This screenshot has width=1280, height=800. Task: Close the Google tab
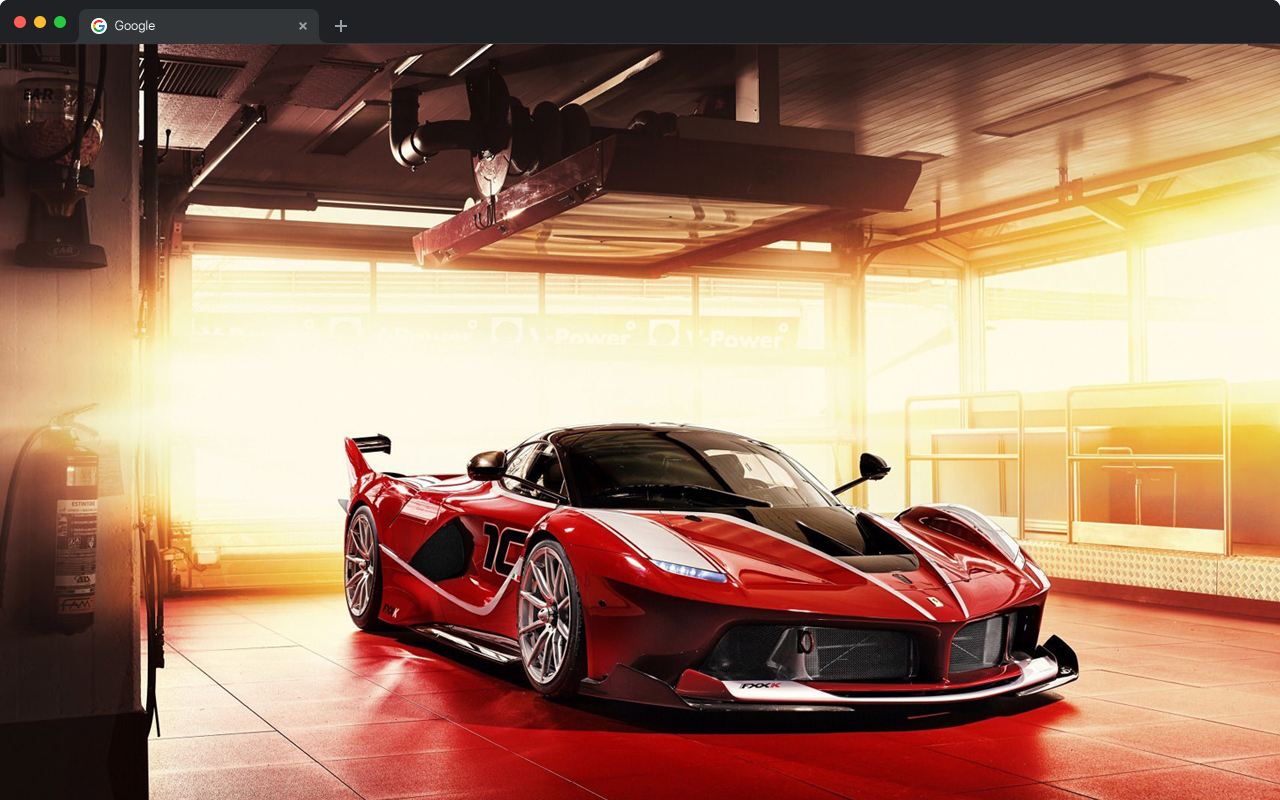(303, 26)
